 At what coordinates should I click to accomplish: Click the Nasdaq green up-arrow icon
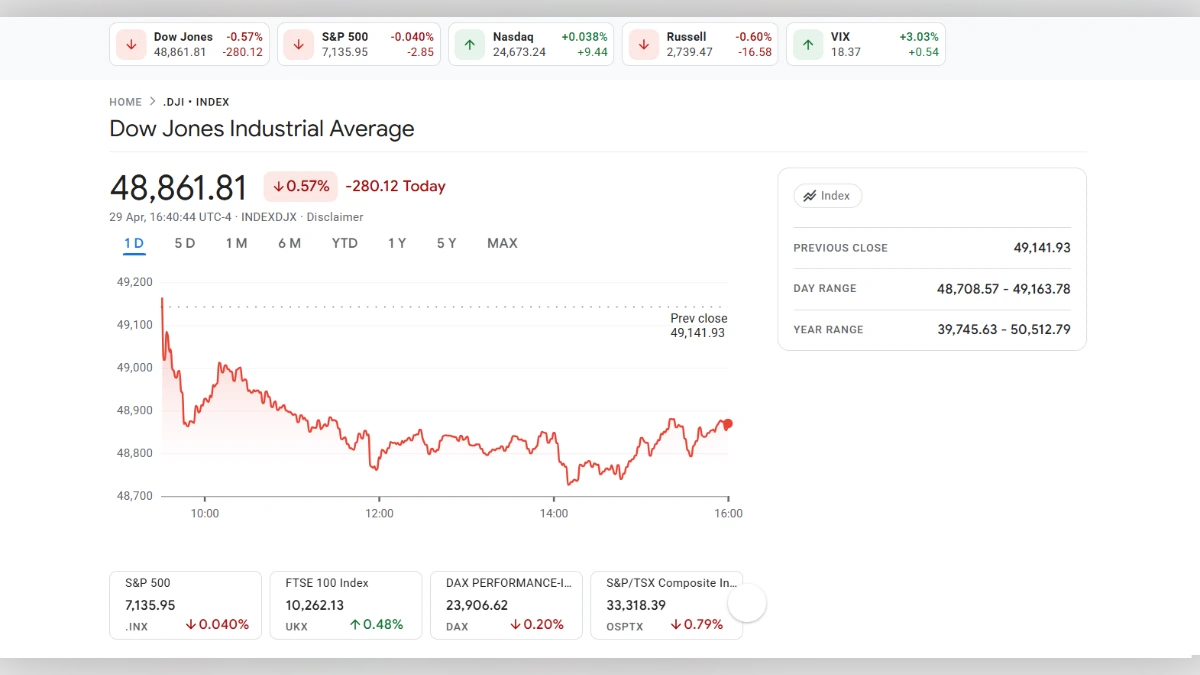tap(470, 44)
